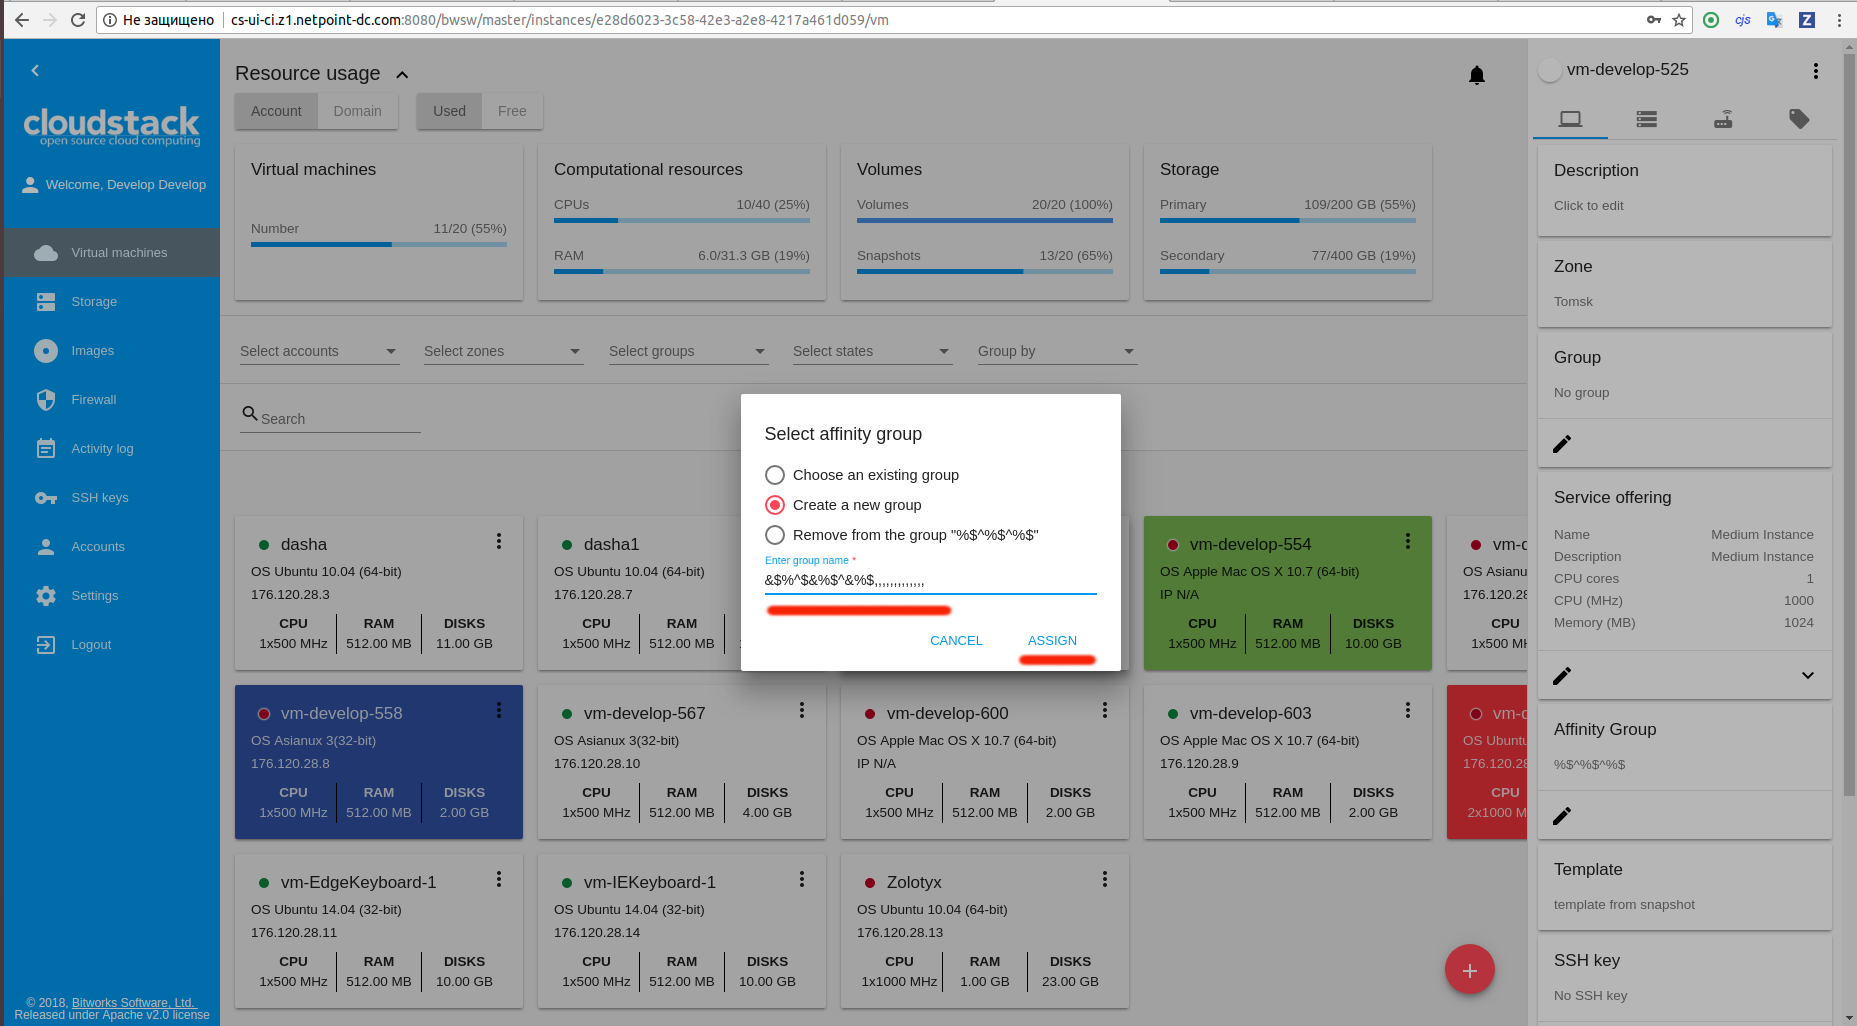
Task: Open the Select accounts dropdown
Action: (x=319, y=351)
